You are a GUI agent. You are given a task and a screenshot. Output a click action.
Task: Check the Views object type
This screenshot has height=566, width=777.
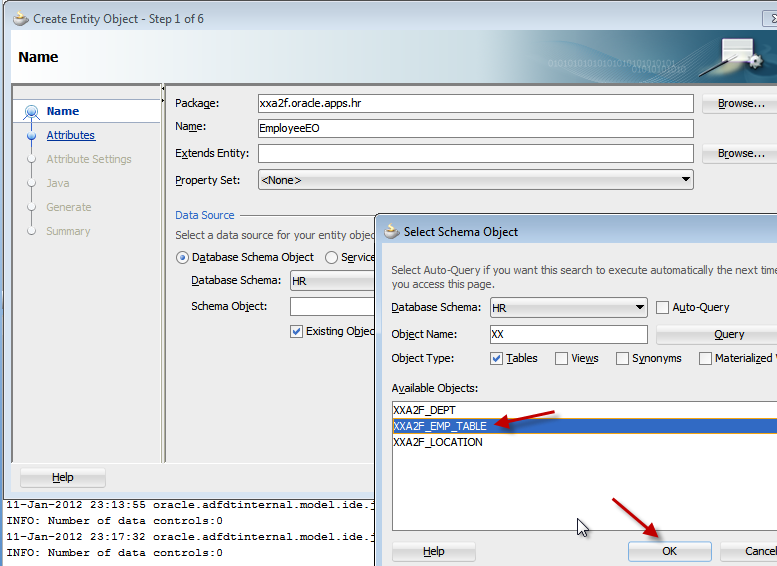coord(561,358)
